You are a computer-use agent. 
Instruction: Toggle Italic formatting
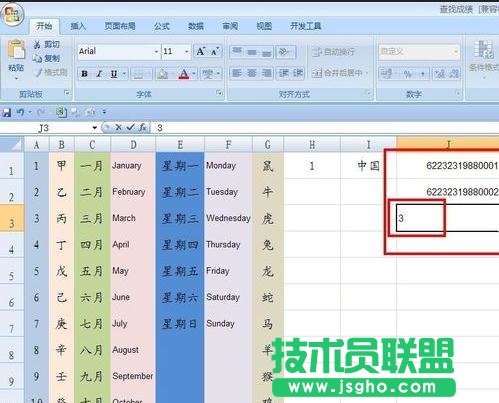(99, 74)
